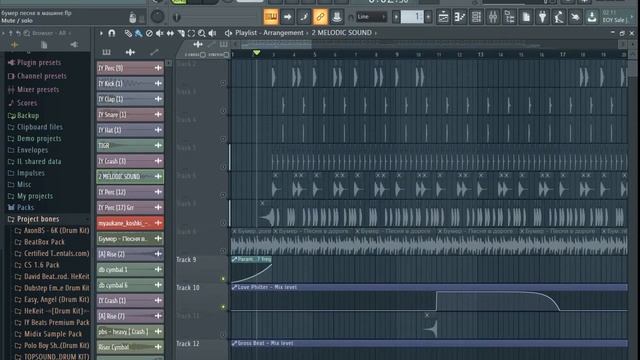Toggle the playlist magnet snap icon
640x360 pixels.
coord(112,33)
